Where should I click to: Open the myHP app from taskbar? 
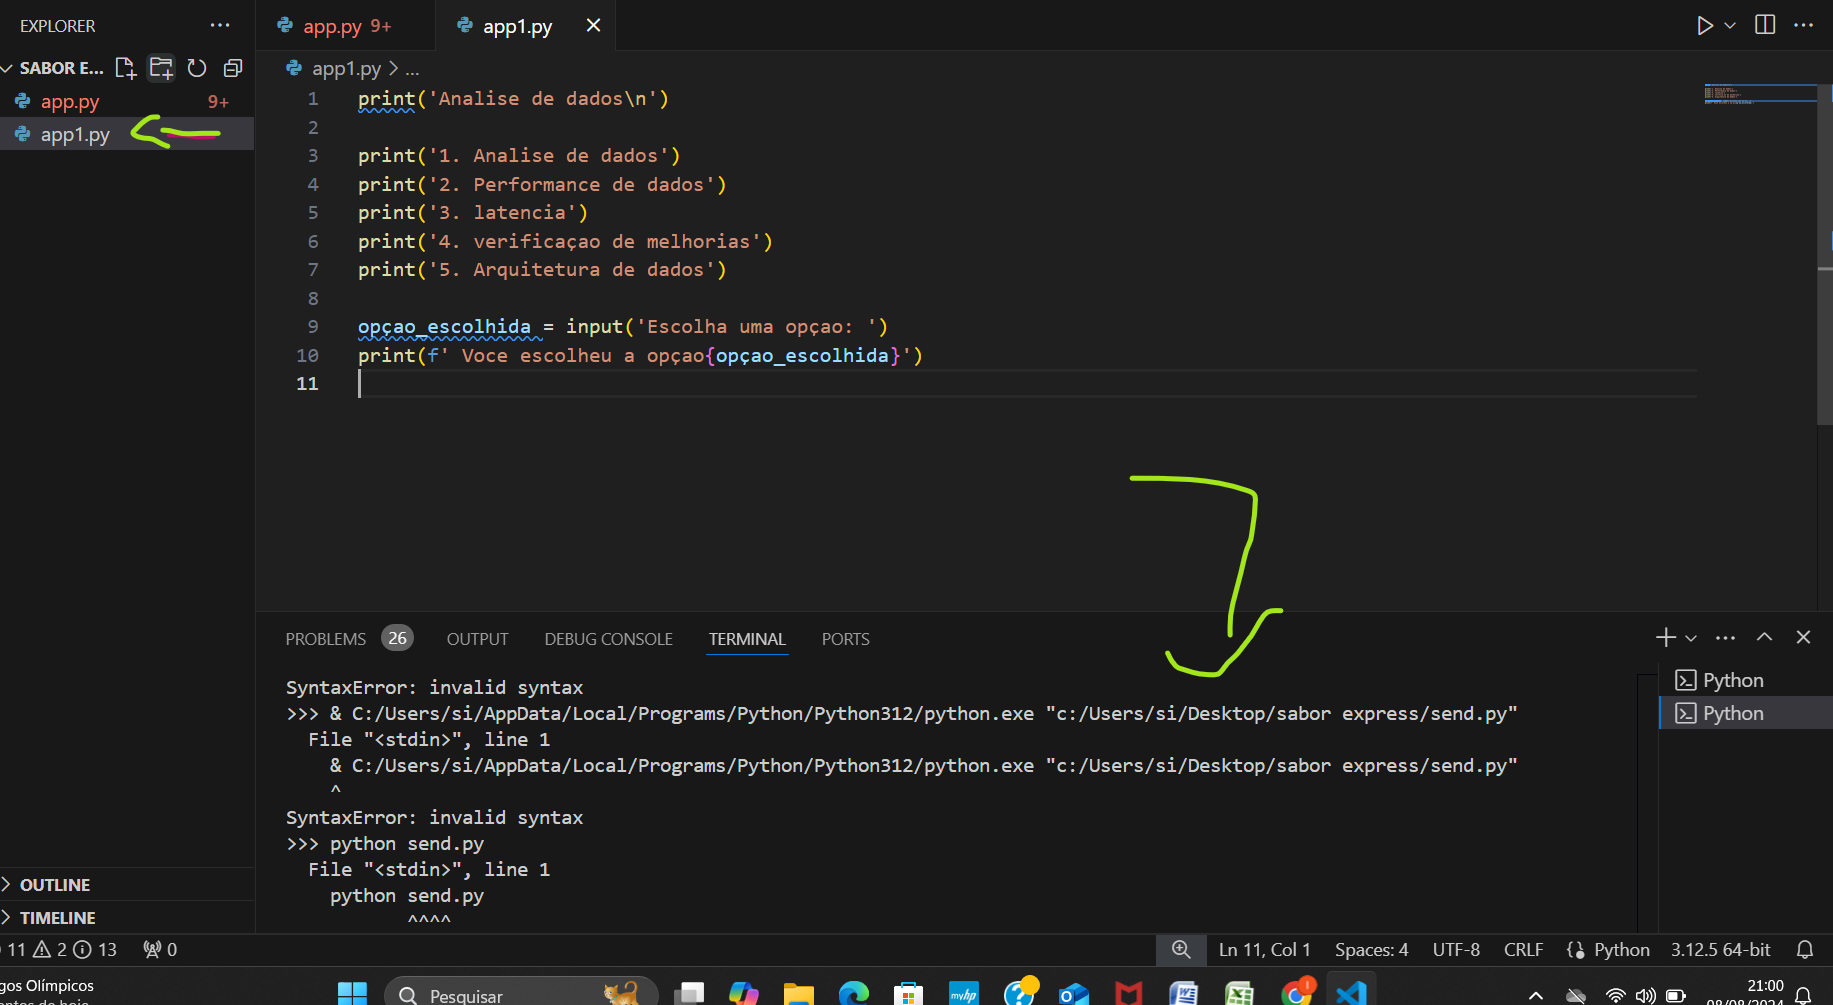click(964, 993)
